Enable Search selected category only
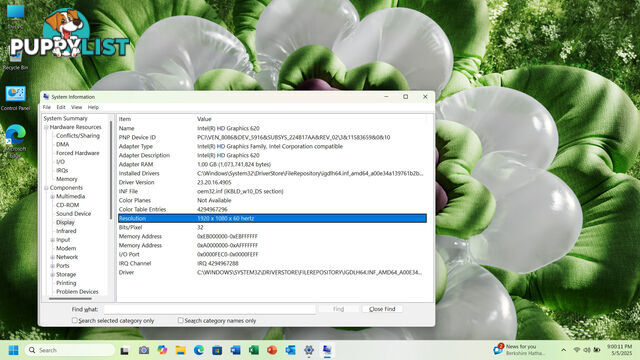The width and height of the screenshot is (640, 360). 74,321
